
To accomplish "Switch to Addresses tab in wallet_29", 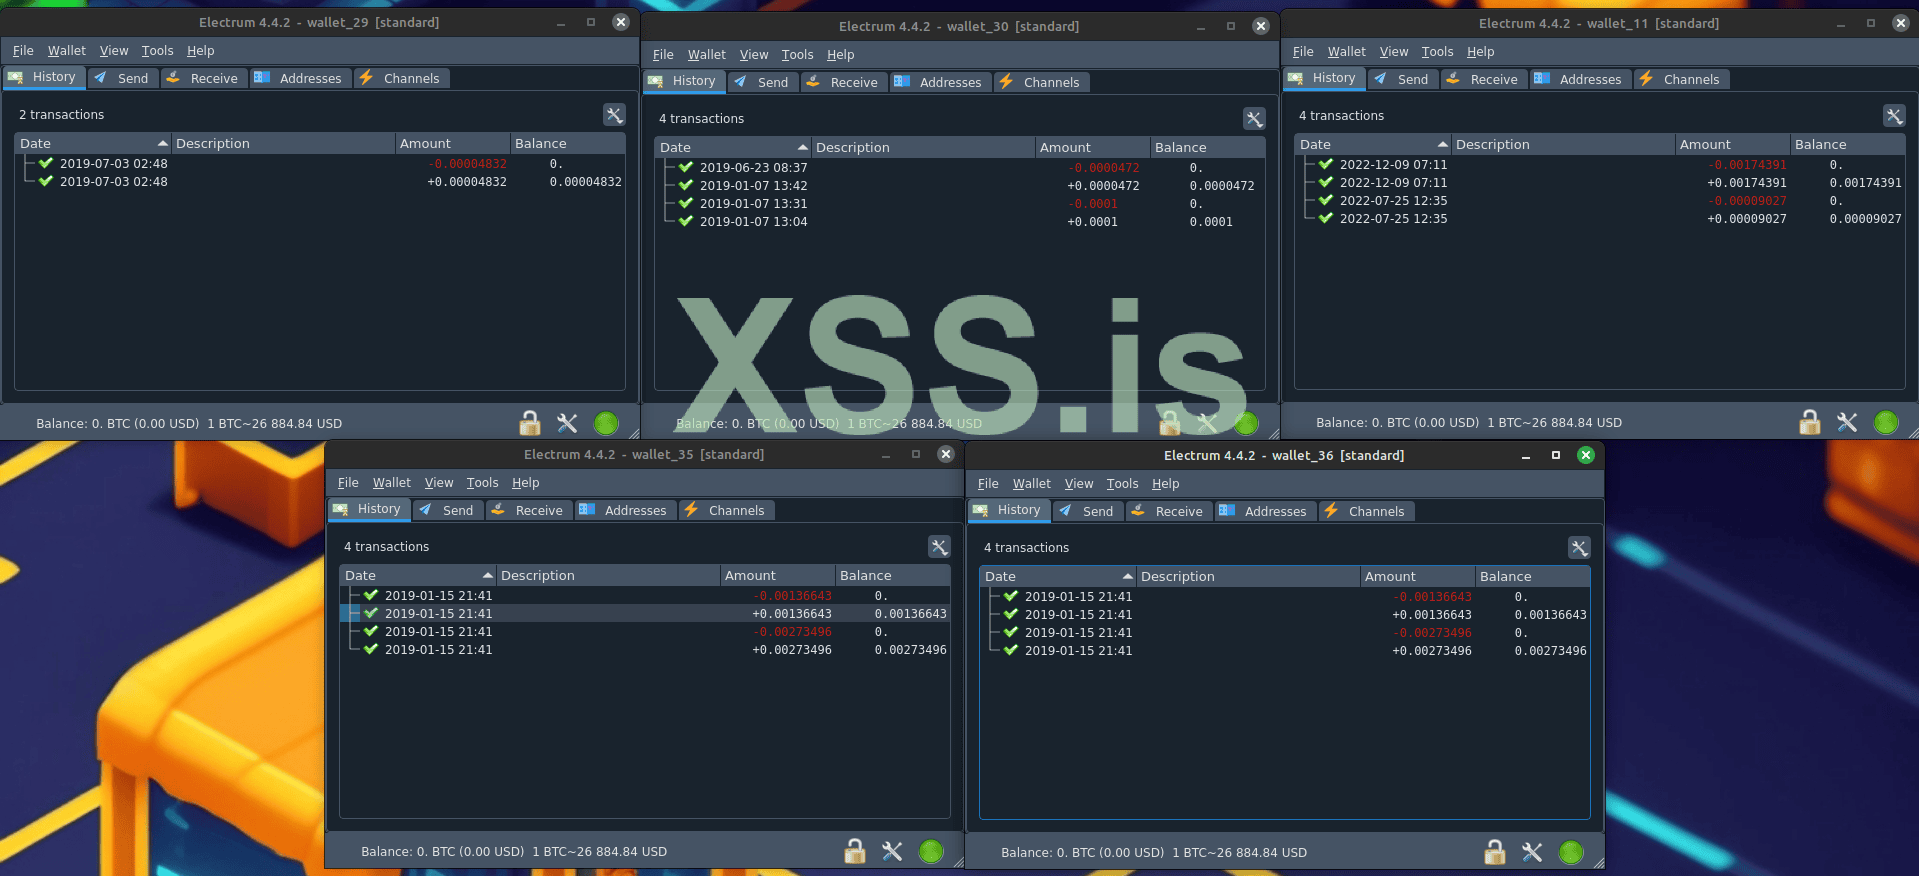I will click(300, 78).
